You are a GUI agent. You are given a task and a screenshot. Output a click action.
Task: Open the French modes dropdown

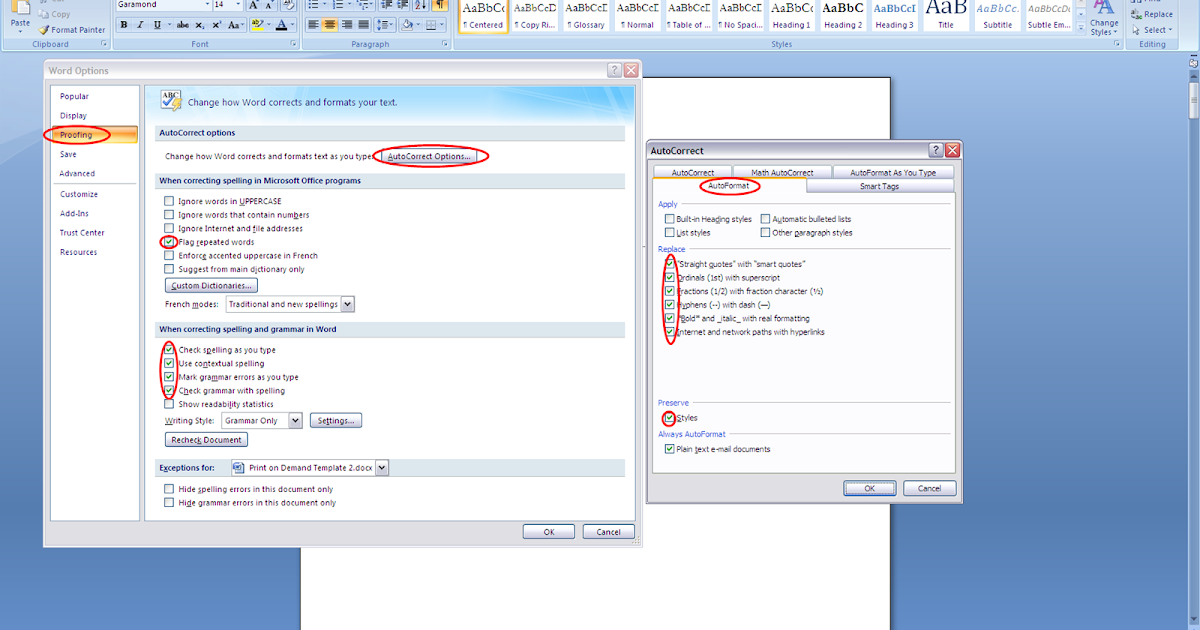(349, 303)
